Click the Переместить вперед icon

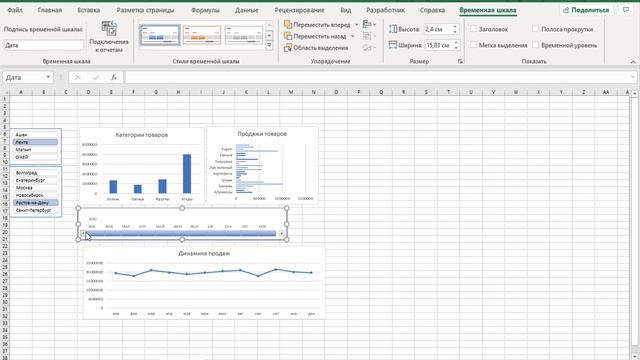[288, 24]
